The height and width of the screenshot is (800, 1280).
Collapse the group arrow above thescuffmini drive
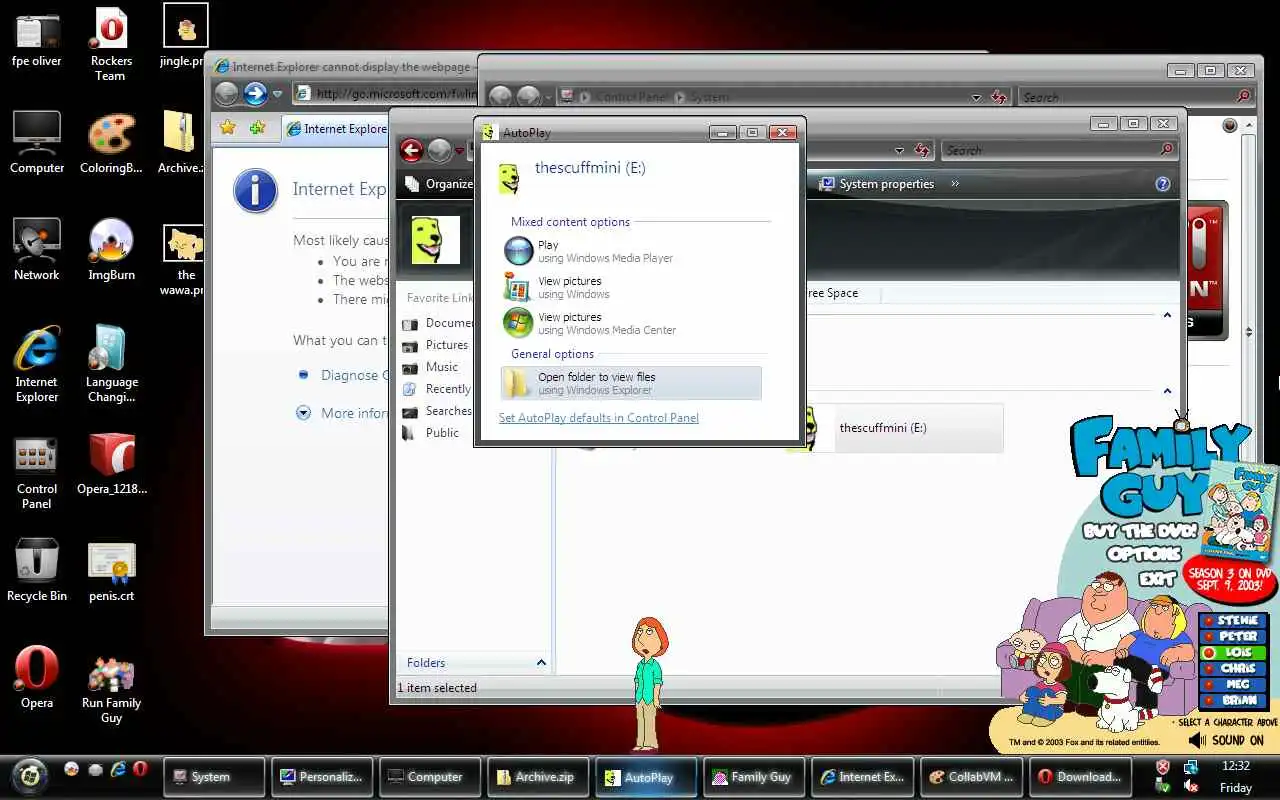(1166, 391)
